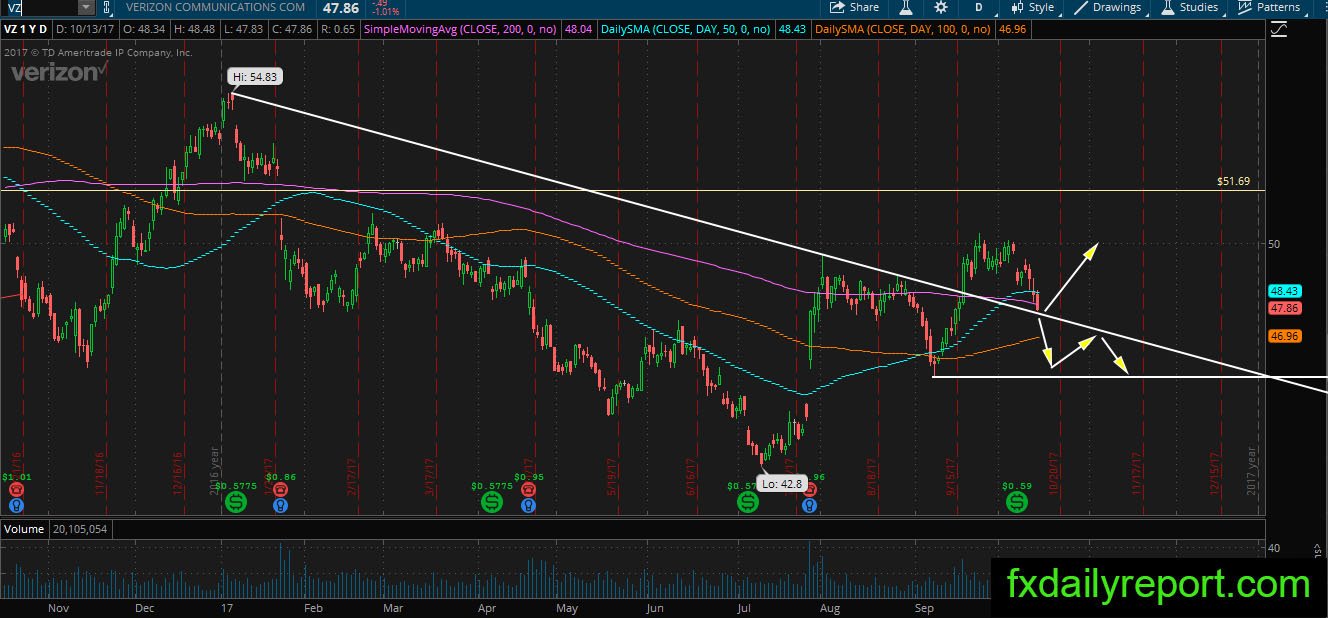Open the Drawings menu
The image size is (1328, 618).
[x=1108, y=7]
